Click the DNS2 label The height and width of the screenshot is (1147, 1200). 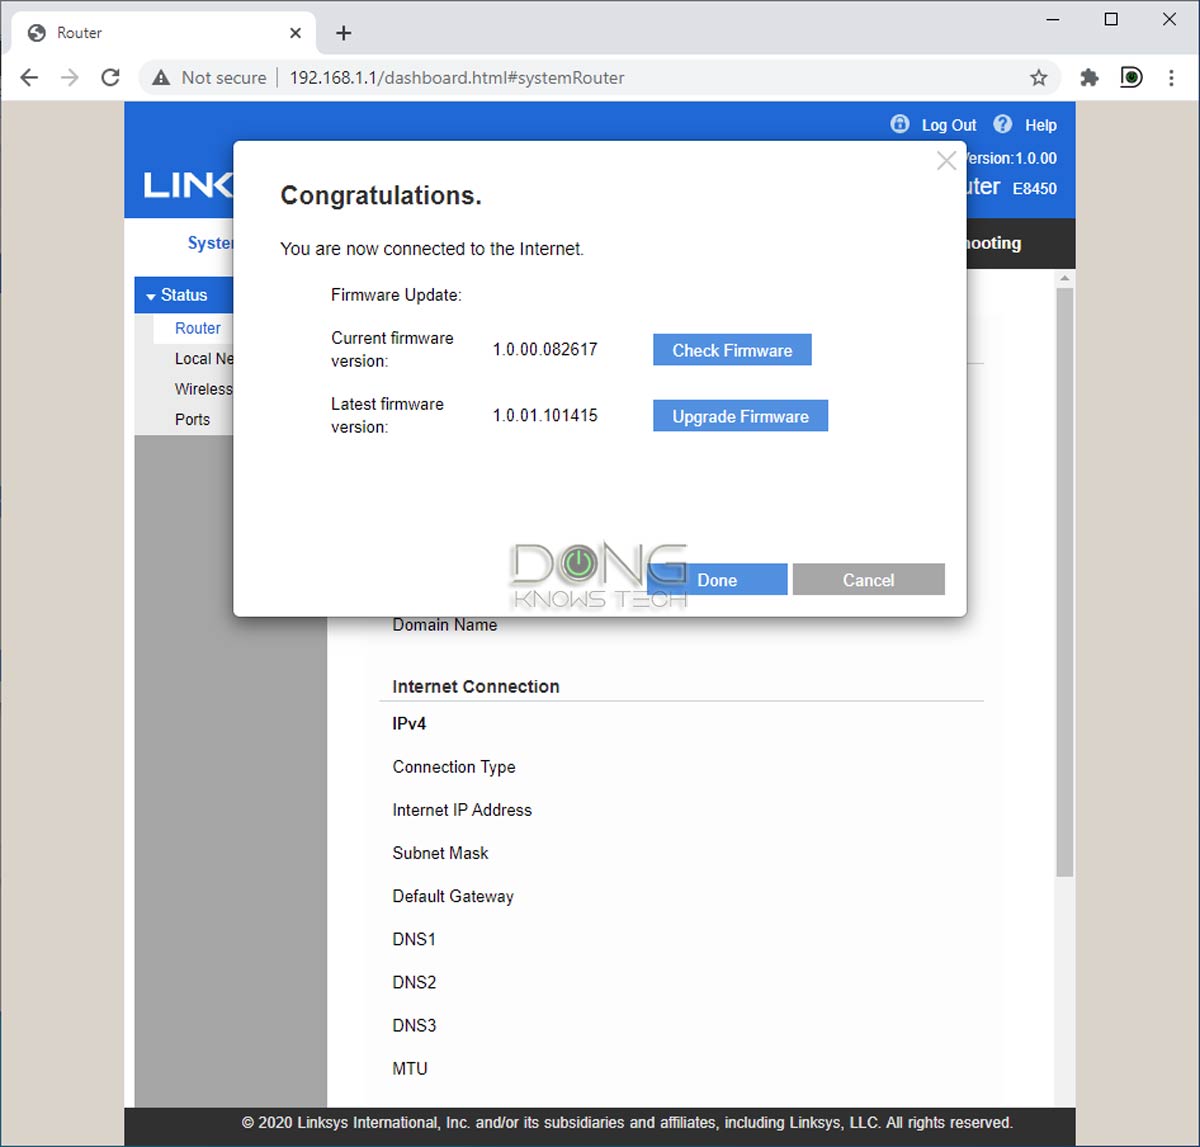[x=414, y=982]
